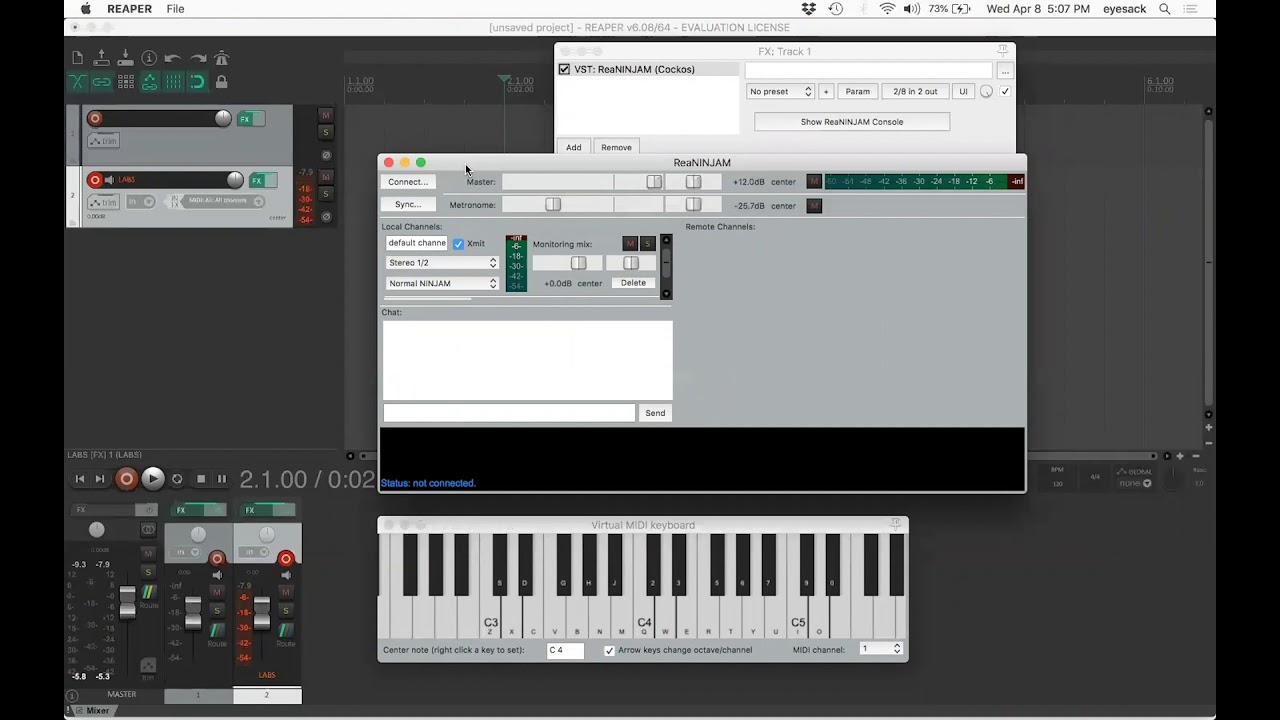
Task: Click the transport Record button
Action: click(126, 479)
